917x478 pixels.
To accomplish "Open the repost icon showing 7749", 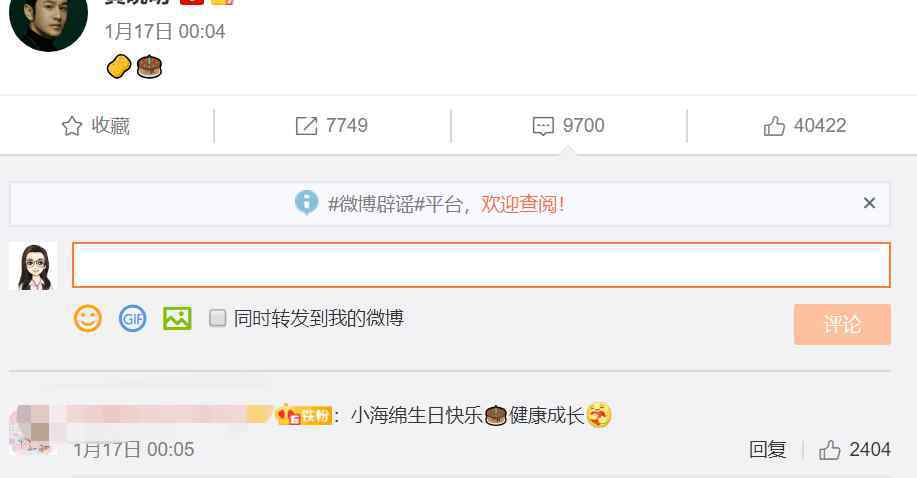I will pyautogui.click(x=306, y=126).
